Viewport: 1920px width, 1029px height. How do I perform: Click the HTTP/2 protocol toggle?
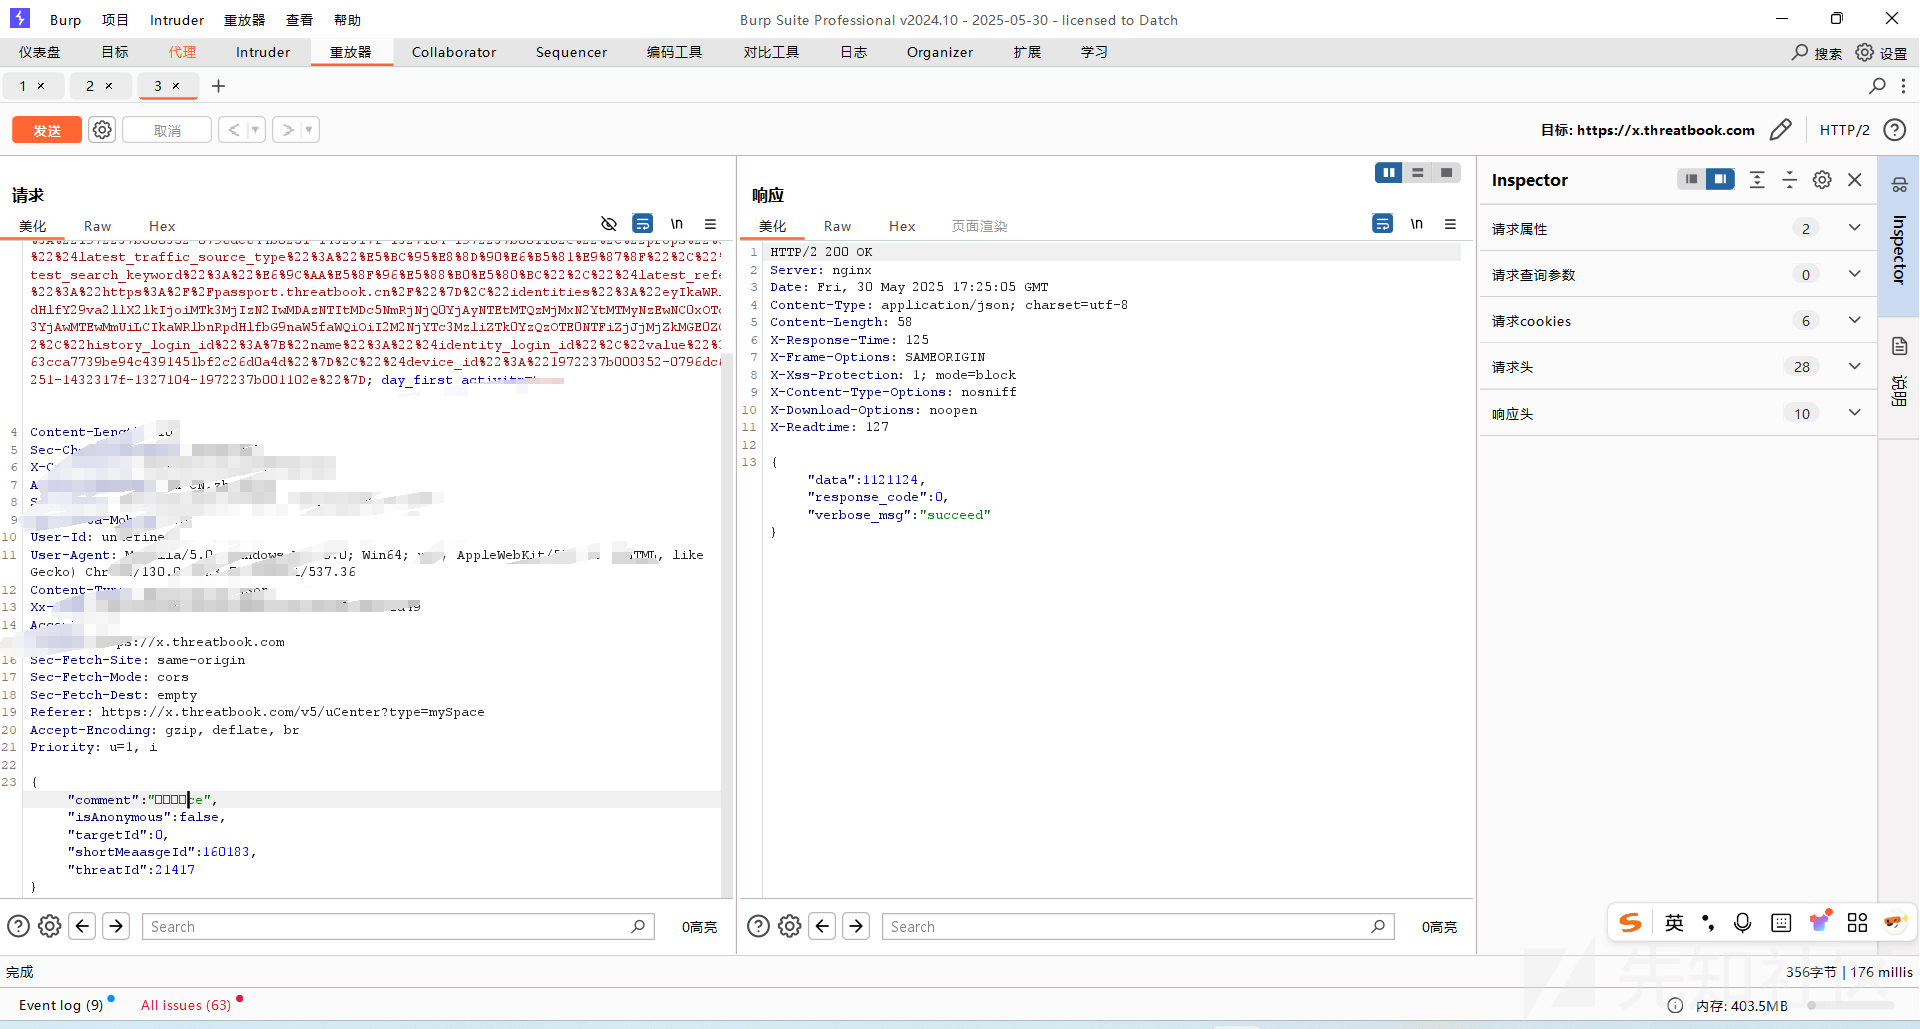tap(1844, 130)
